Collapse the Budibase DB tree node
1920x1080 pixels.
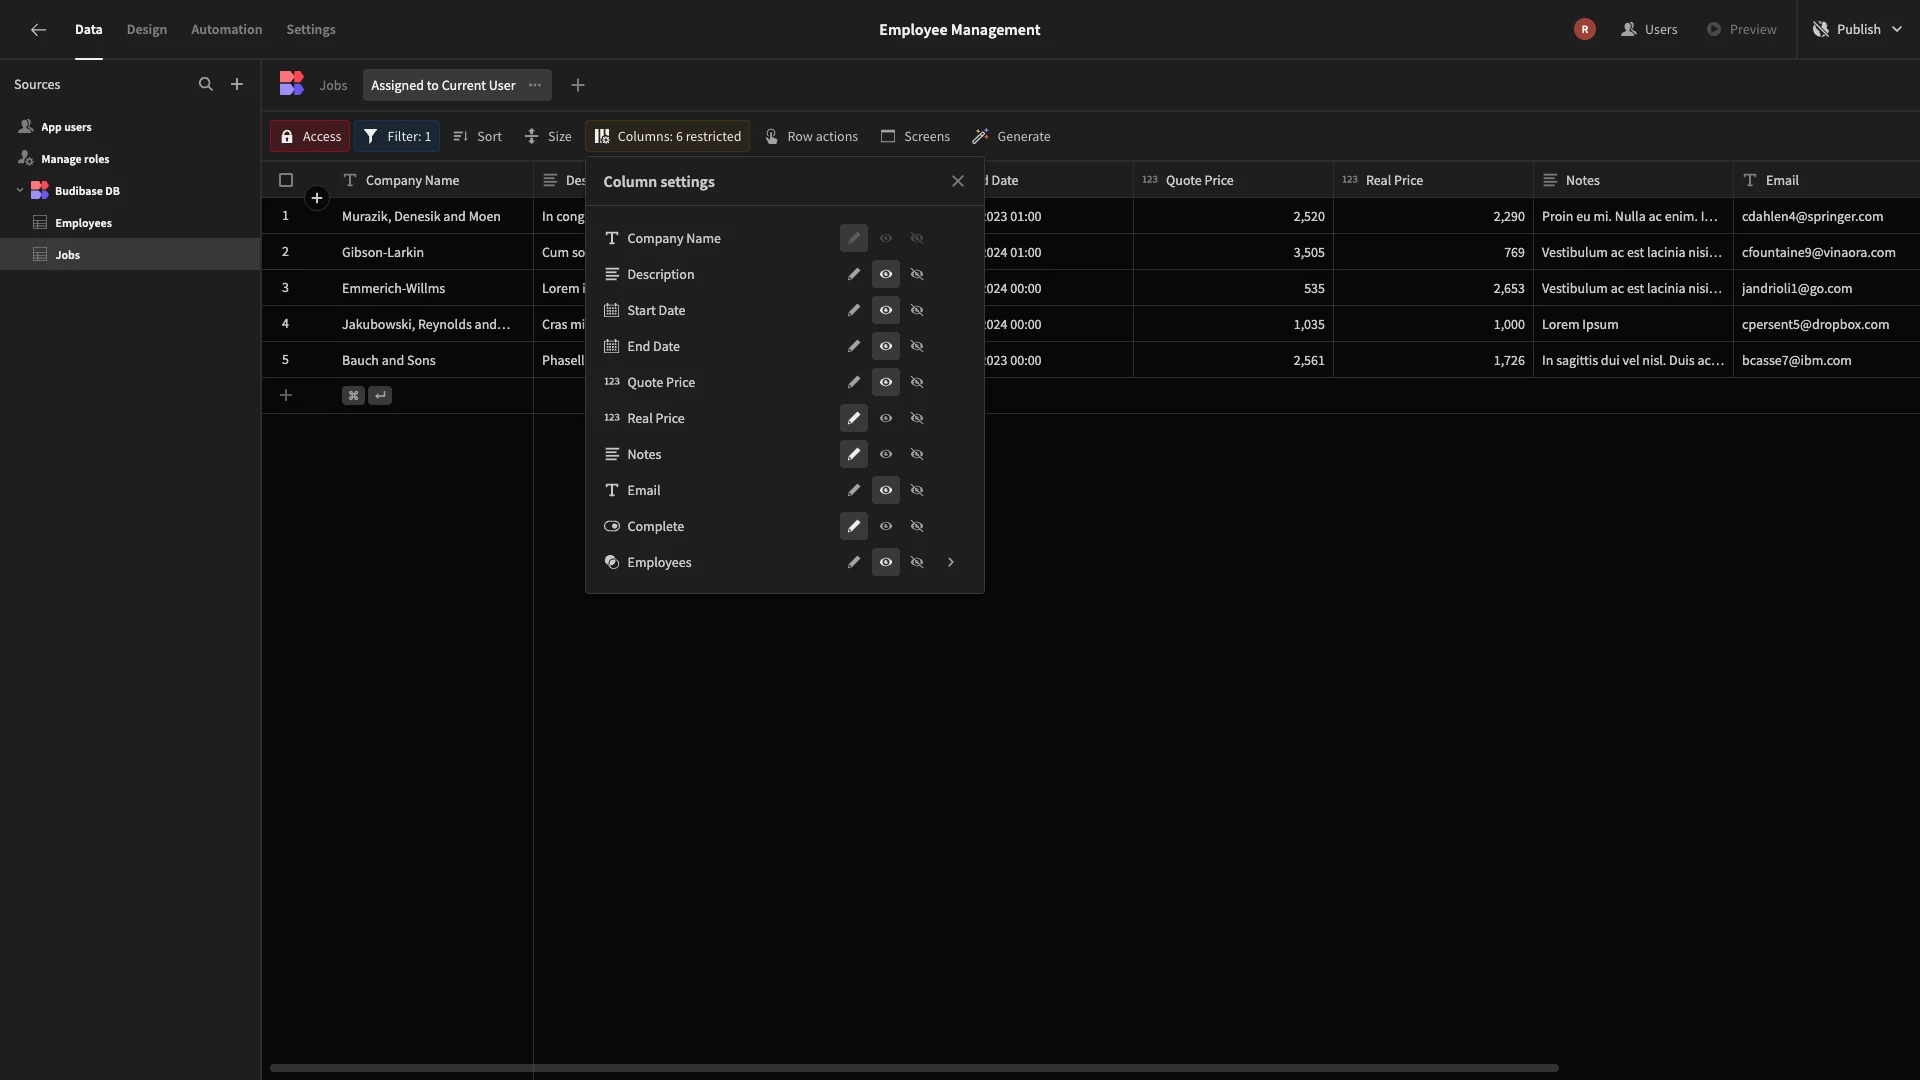[x=20, y=190]
